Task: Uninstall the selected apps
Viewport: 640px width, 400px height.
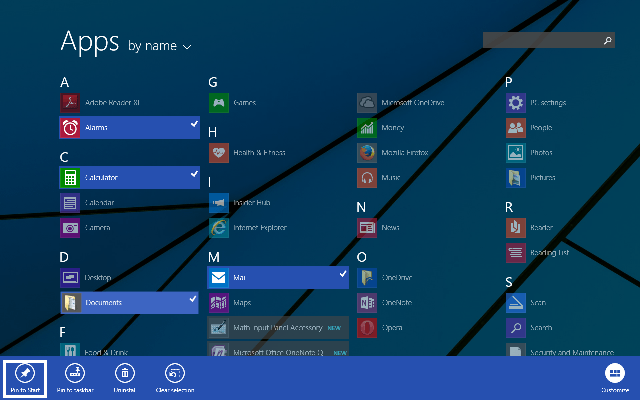Action: (124, 378)
